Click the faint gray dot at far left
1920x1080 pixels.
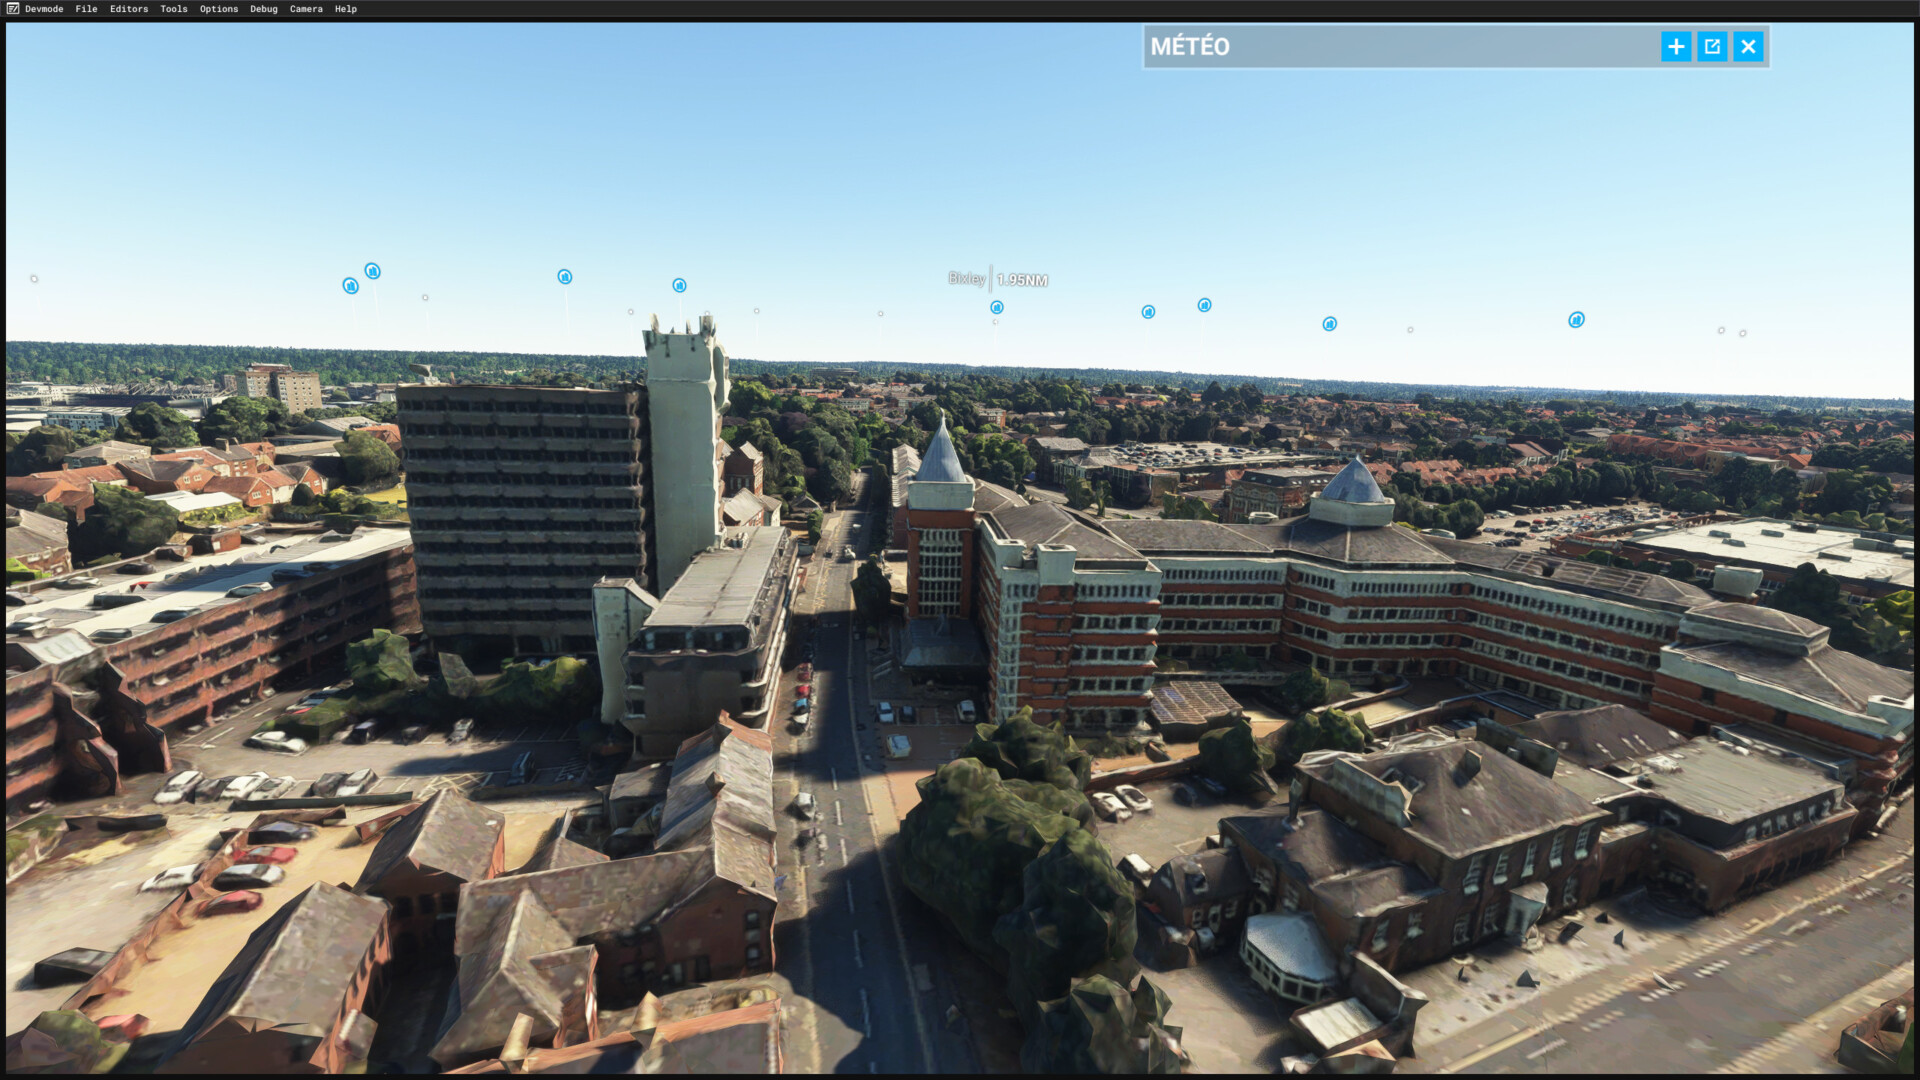[x=34, y=279]
